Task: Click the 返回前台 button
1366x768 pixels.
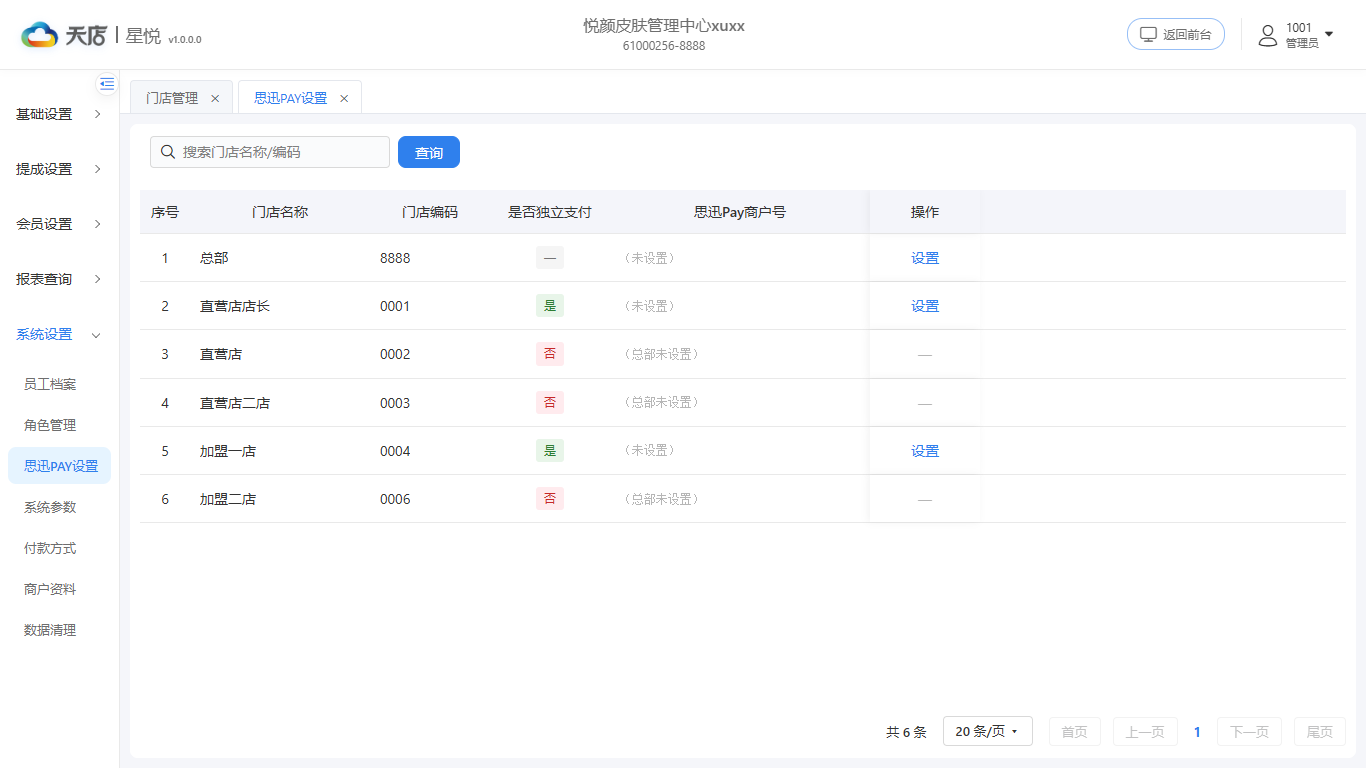Action: point(1176,34)
